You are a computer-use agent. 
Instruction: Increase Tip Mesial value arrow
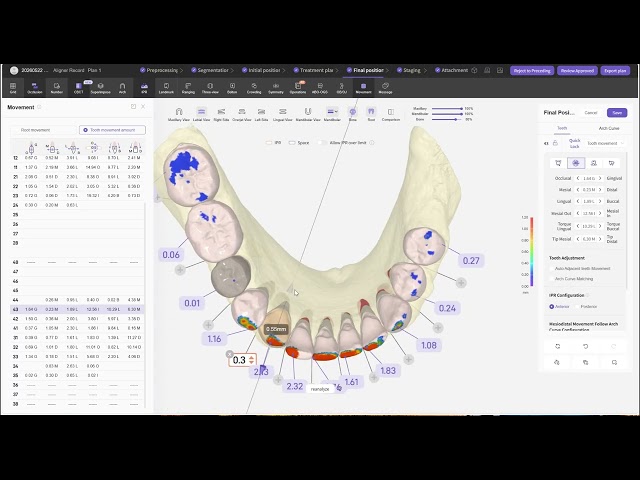(600, 239)
